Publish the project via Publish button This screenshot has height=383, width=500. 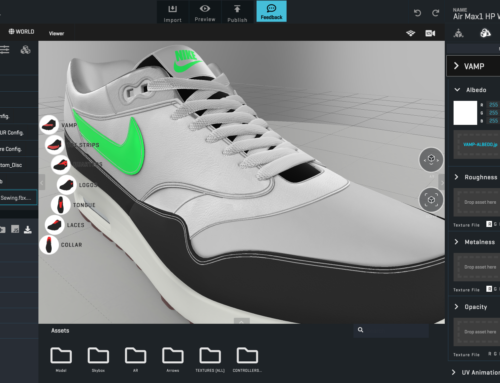click(x=237, y=12)
